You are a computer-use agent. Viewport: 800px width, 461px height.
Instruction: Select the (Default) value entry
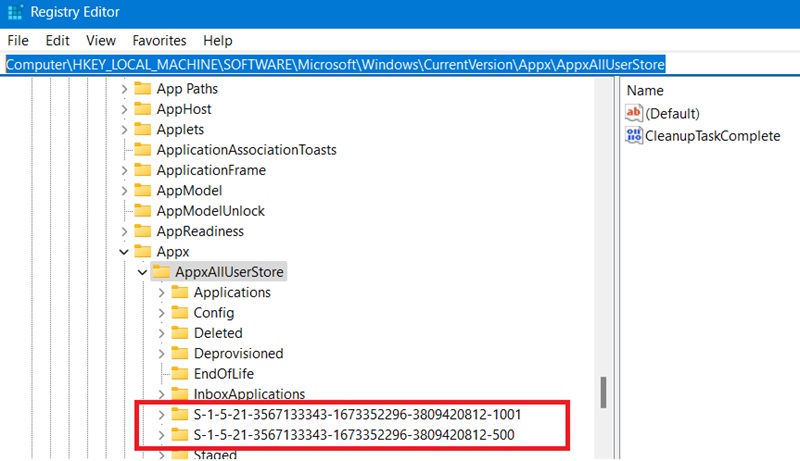coord(672,113)
